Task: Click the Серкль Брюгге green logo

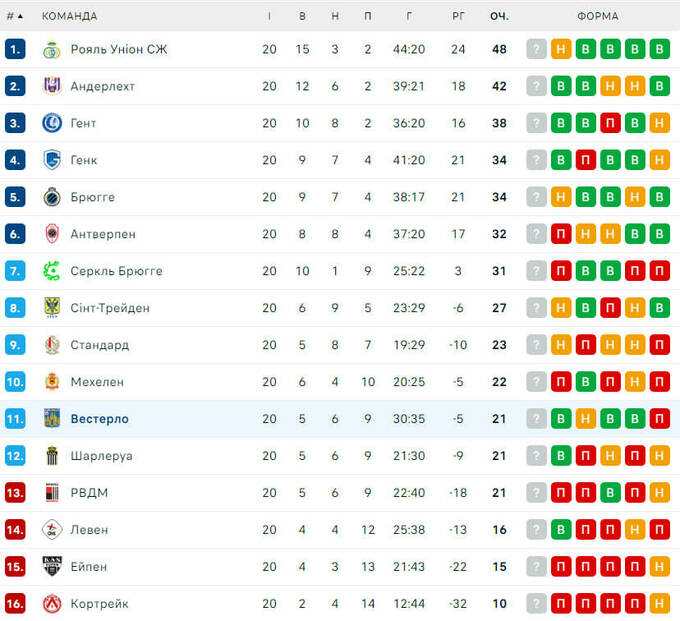Action: point(52,271)
